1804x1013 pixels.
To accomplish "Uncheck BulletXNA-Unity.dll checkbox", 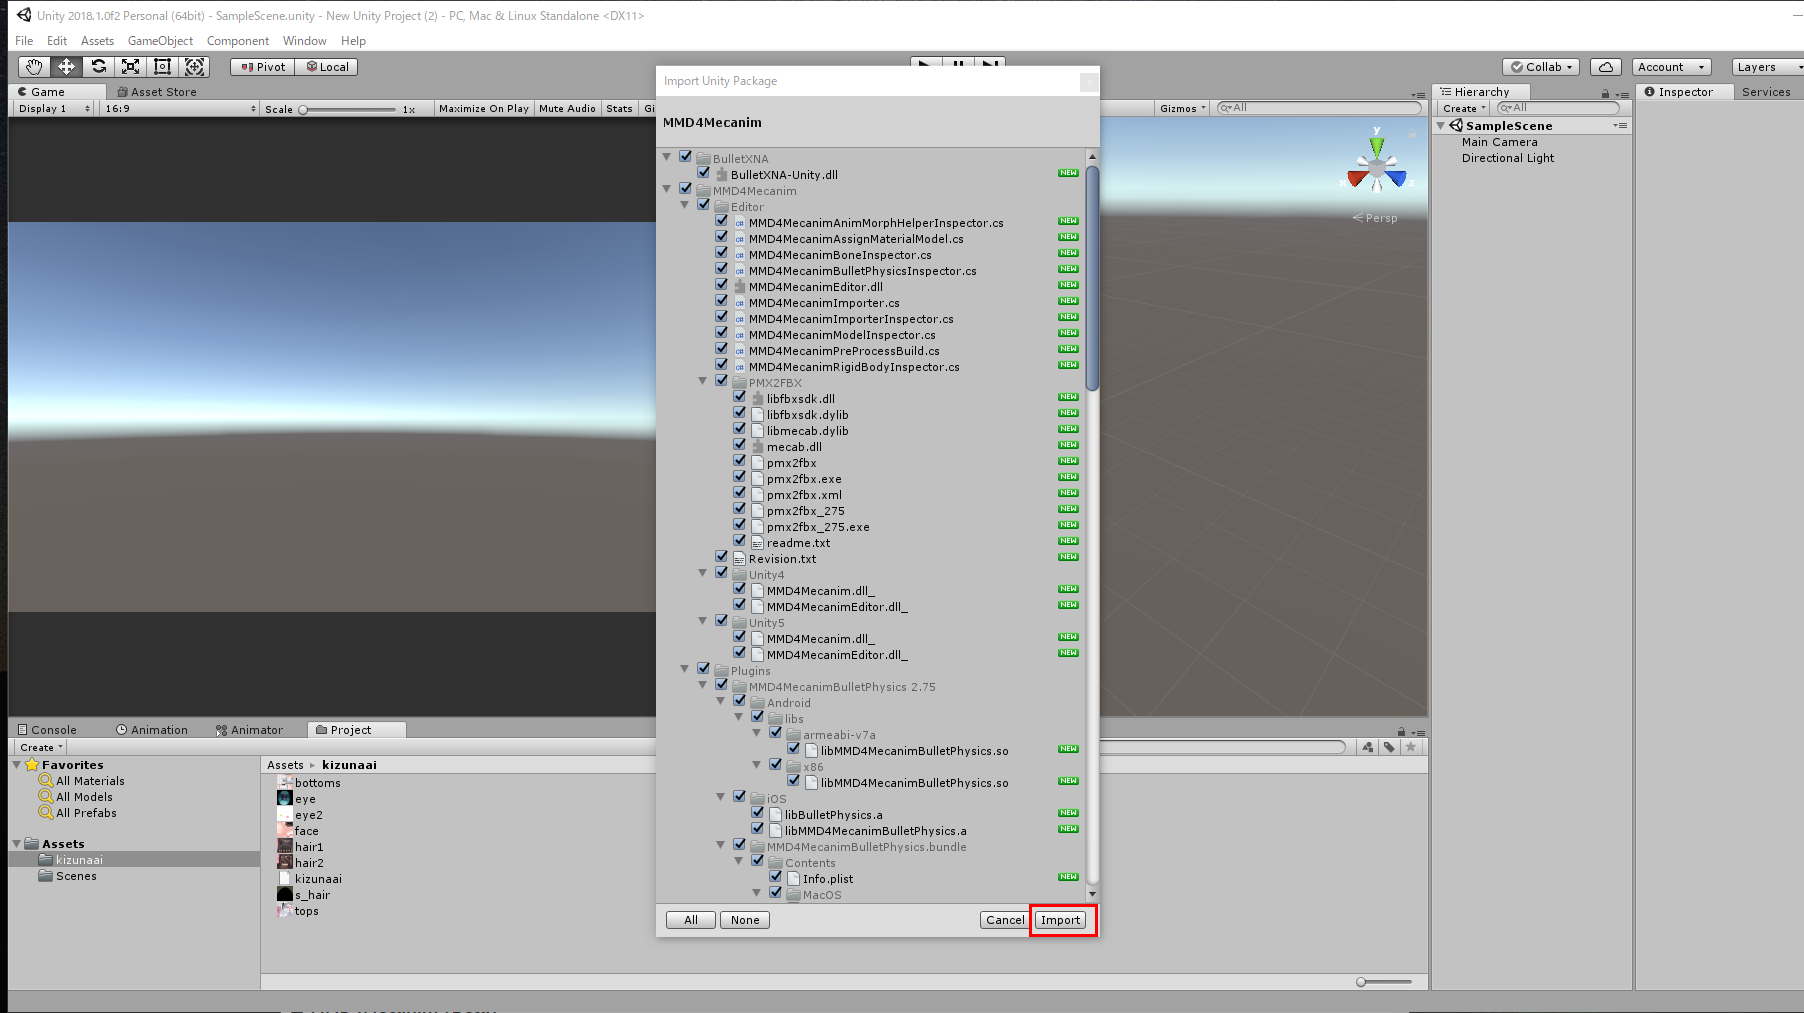I will coord(704,173).
